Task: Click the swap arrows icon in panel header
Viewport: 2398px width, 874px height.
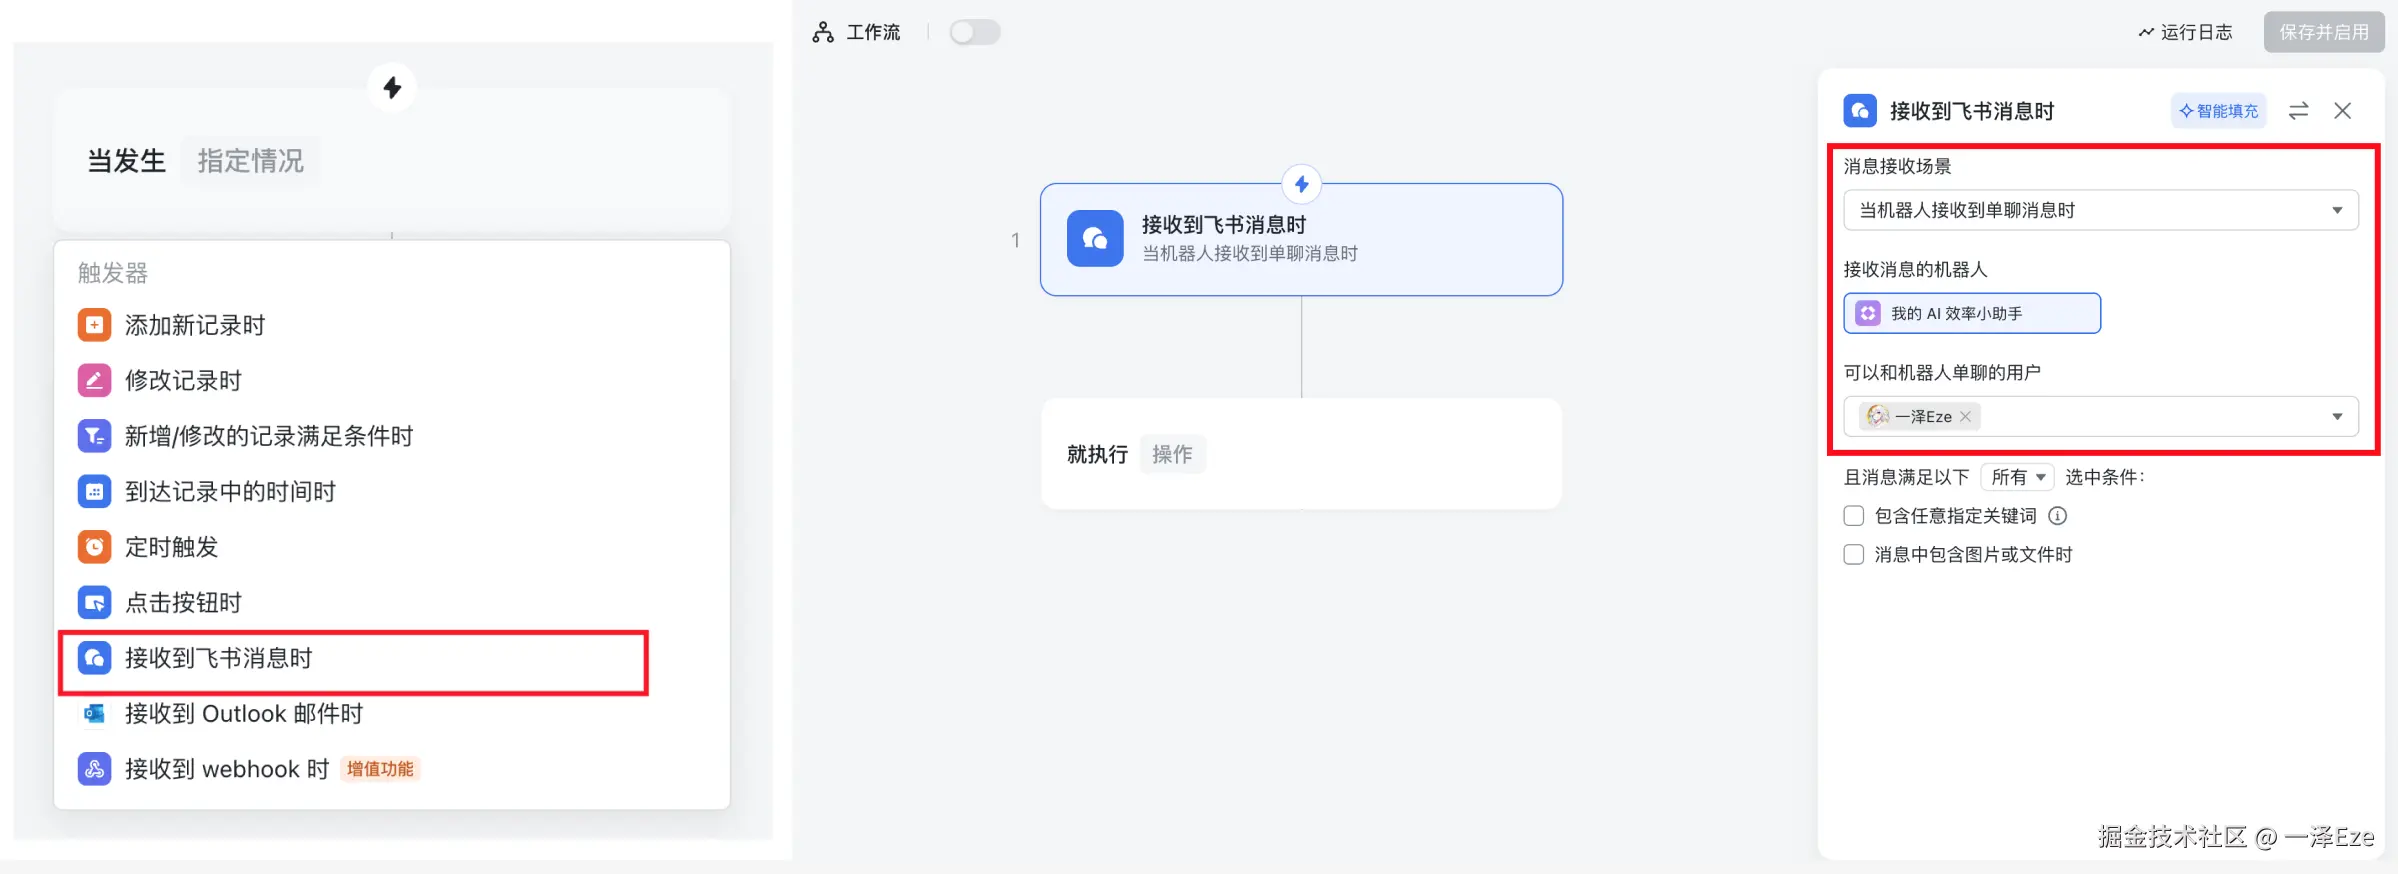Action: (2298, 111)
